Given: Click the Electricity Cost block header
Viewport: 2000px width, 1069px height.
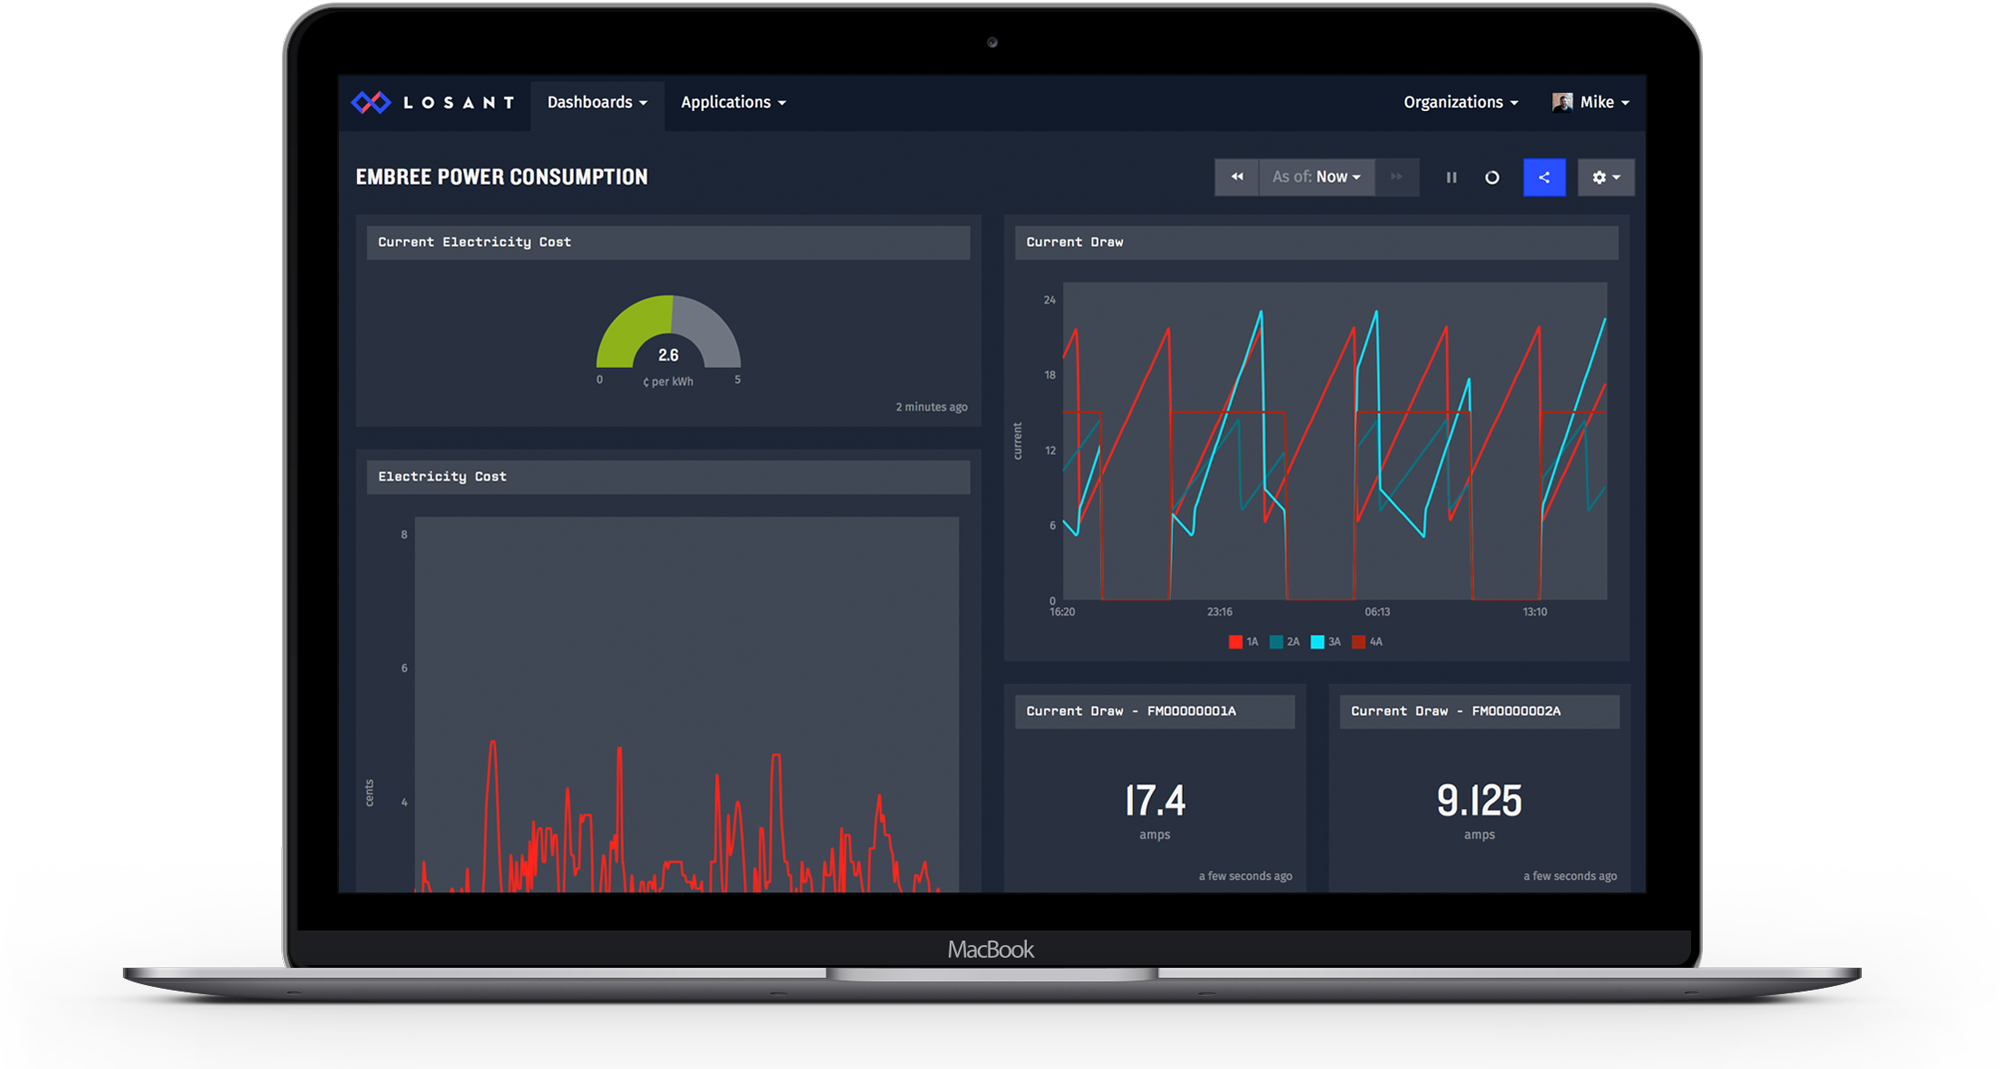Looking at the screenshot, I should tap(668, 477).
